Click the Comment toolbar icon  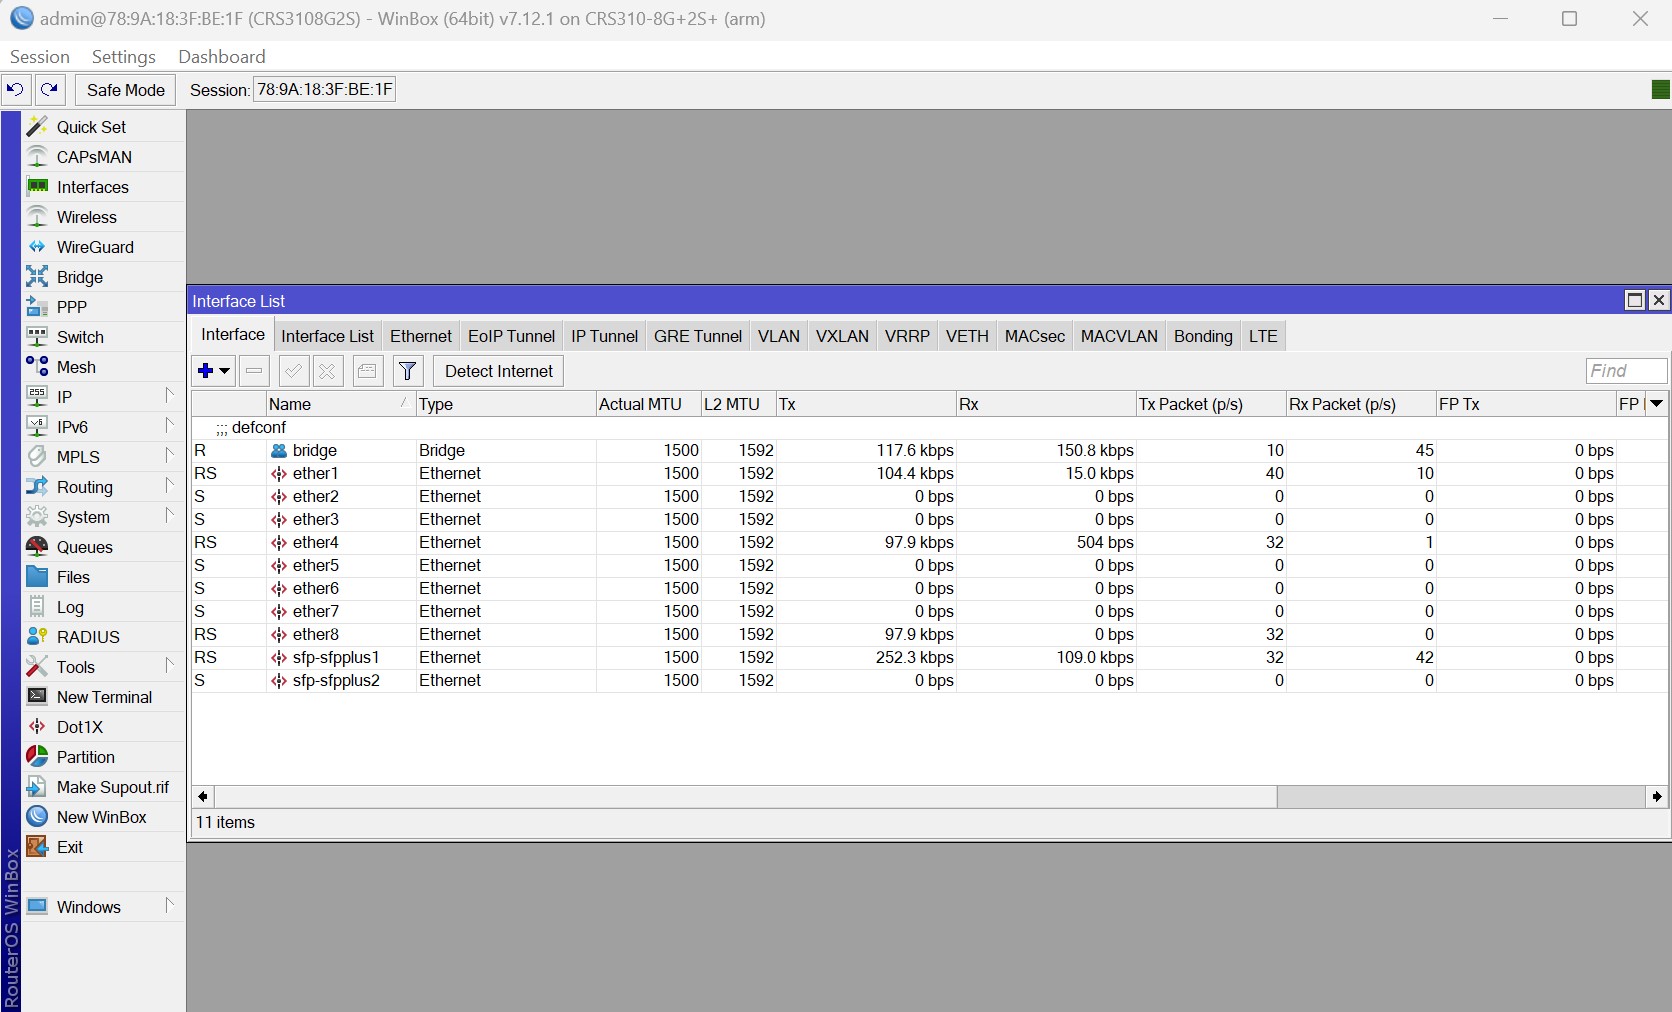click(367, 372)
